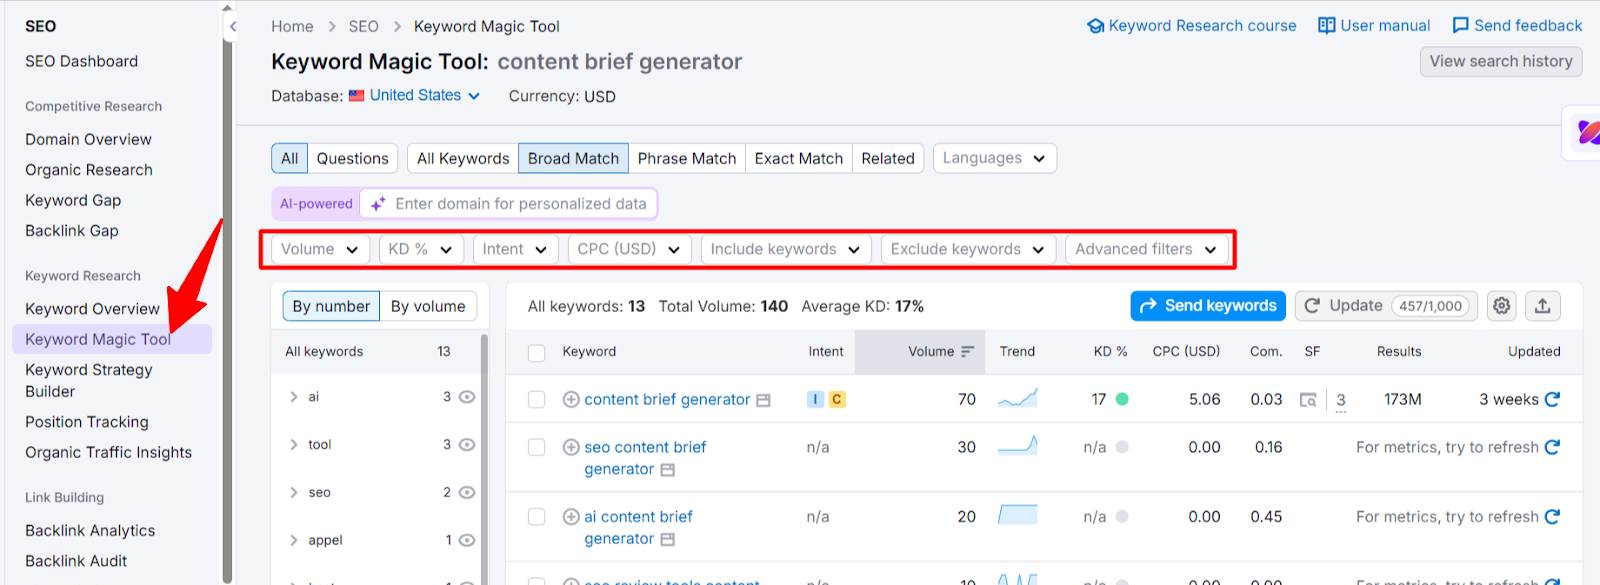Click the export upload icon button
This screenshot has width=1600, height=585.
[1543, 306]
